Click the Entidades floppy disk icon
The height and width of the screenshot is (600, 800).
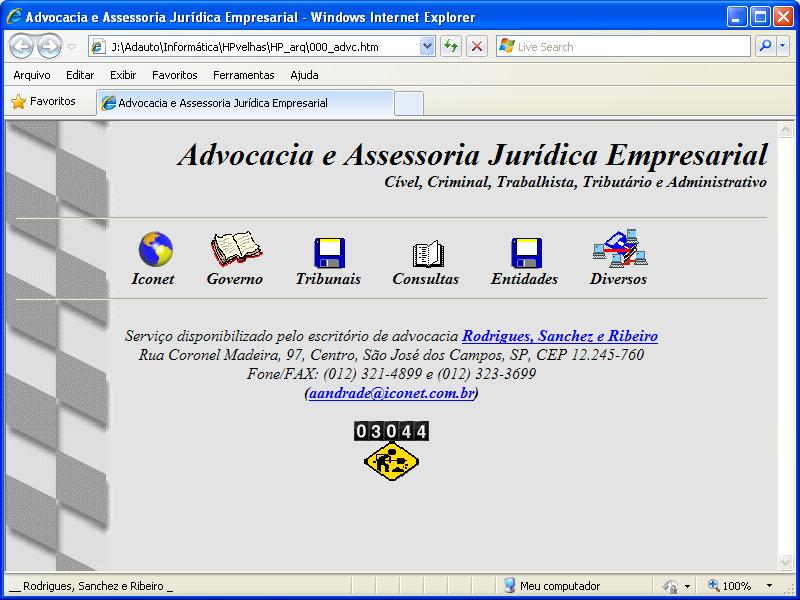point(526,252)
